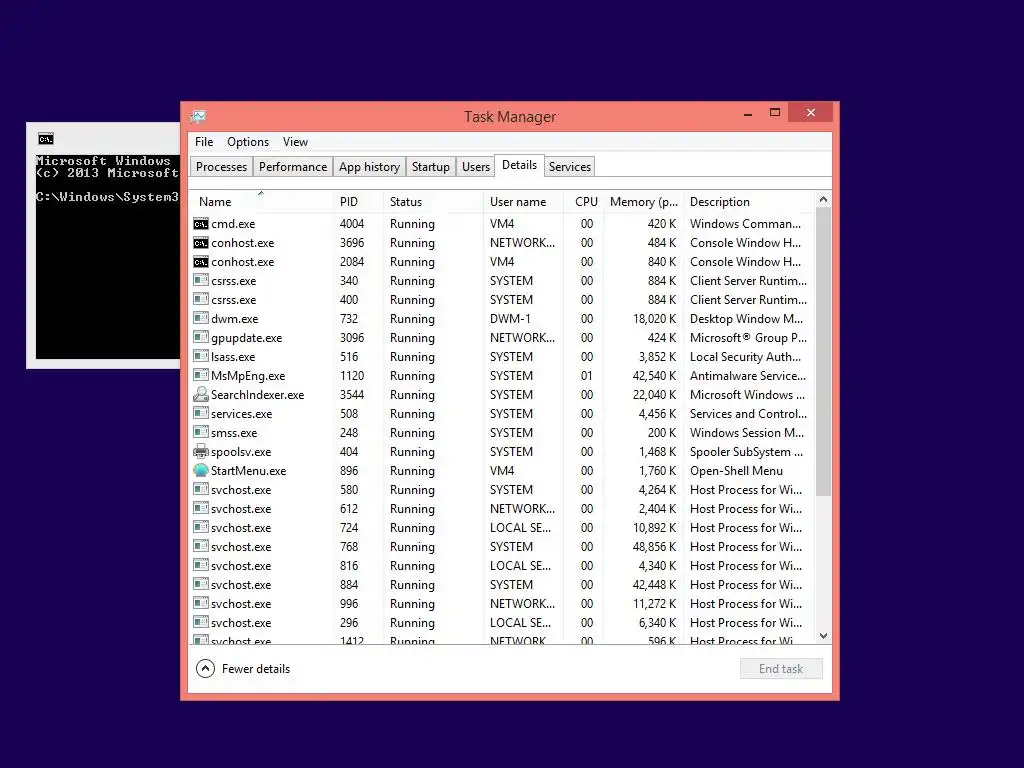Click the svchost.exe icon for PID 816
This screenshot has height=768, width=1024.
(200, 565)
